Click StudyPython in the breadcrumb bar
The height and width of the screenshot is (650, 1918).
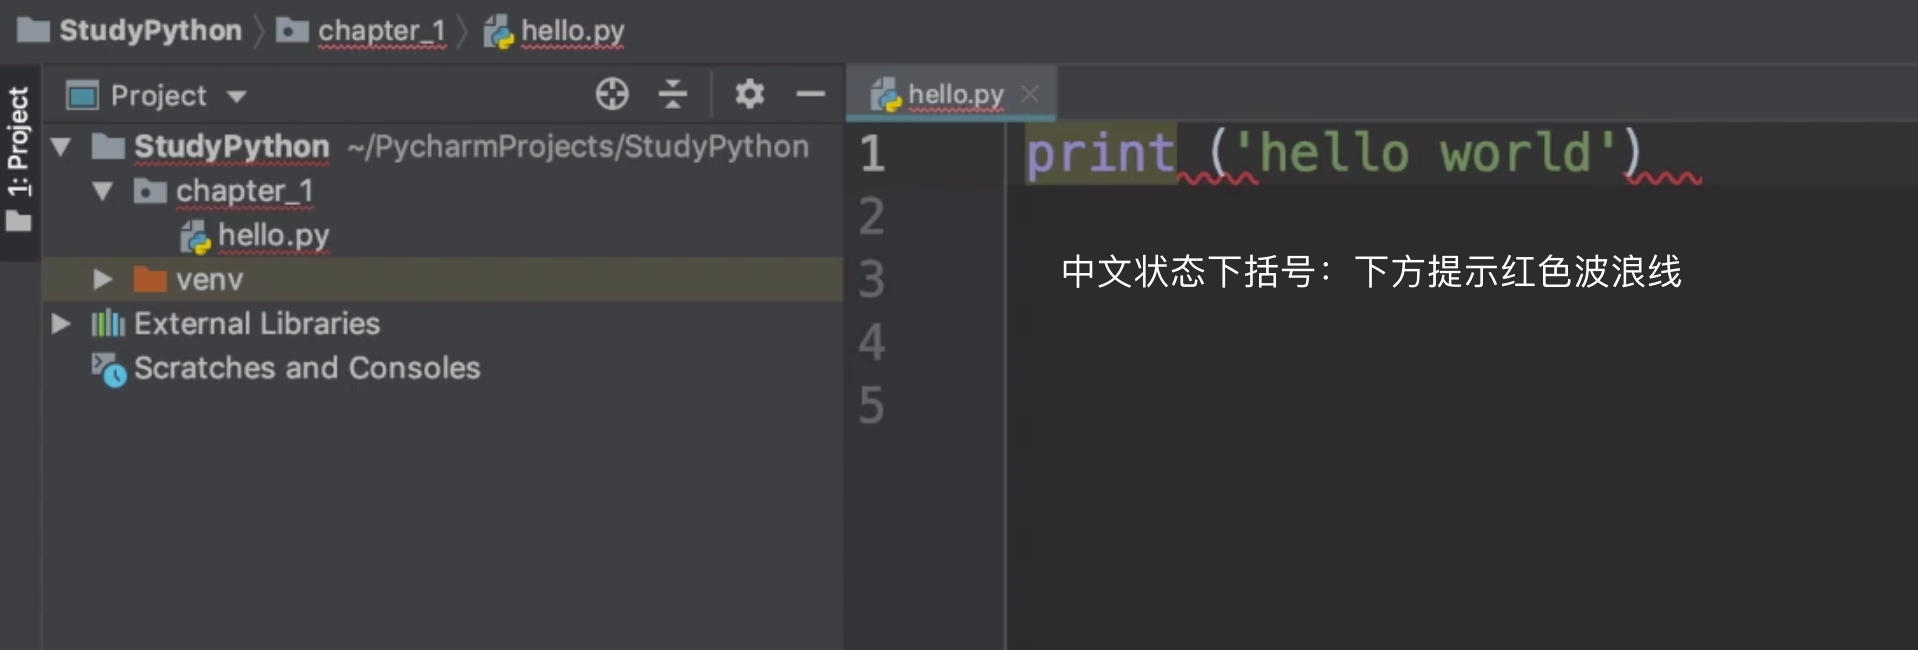pos(150,31)
